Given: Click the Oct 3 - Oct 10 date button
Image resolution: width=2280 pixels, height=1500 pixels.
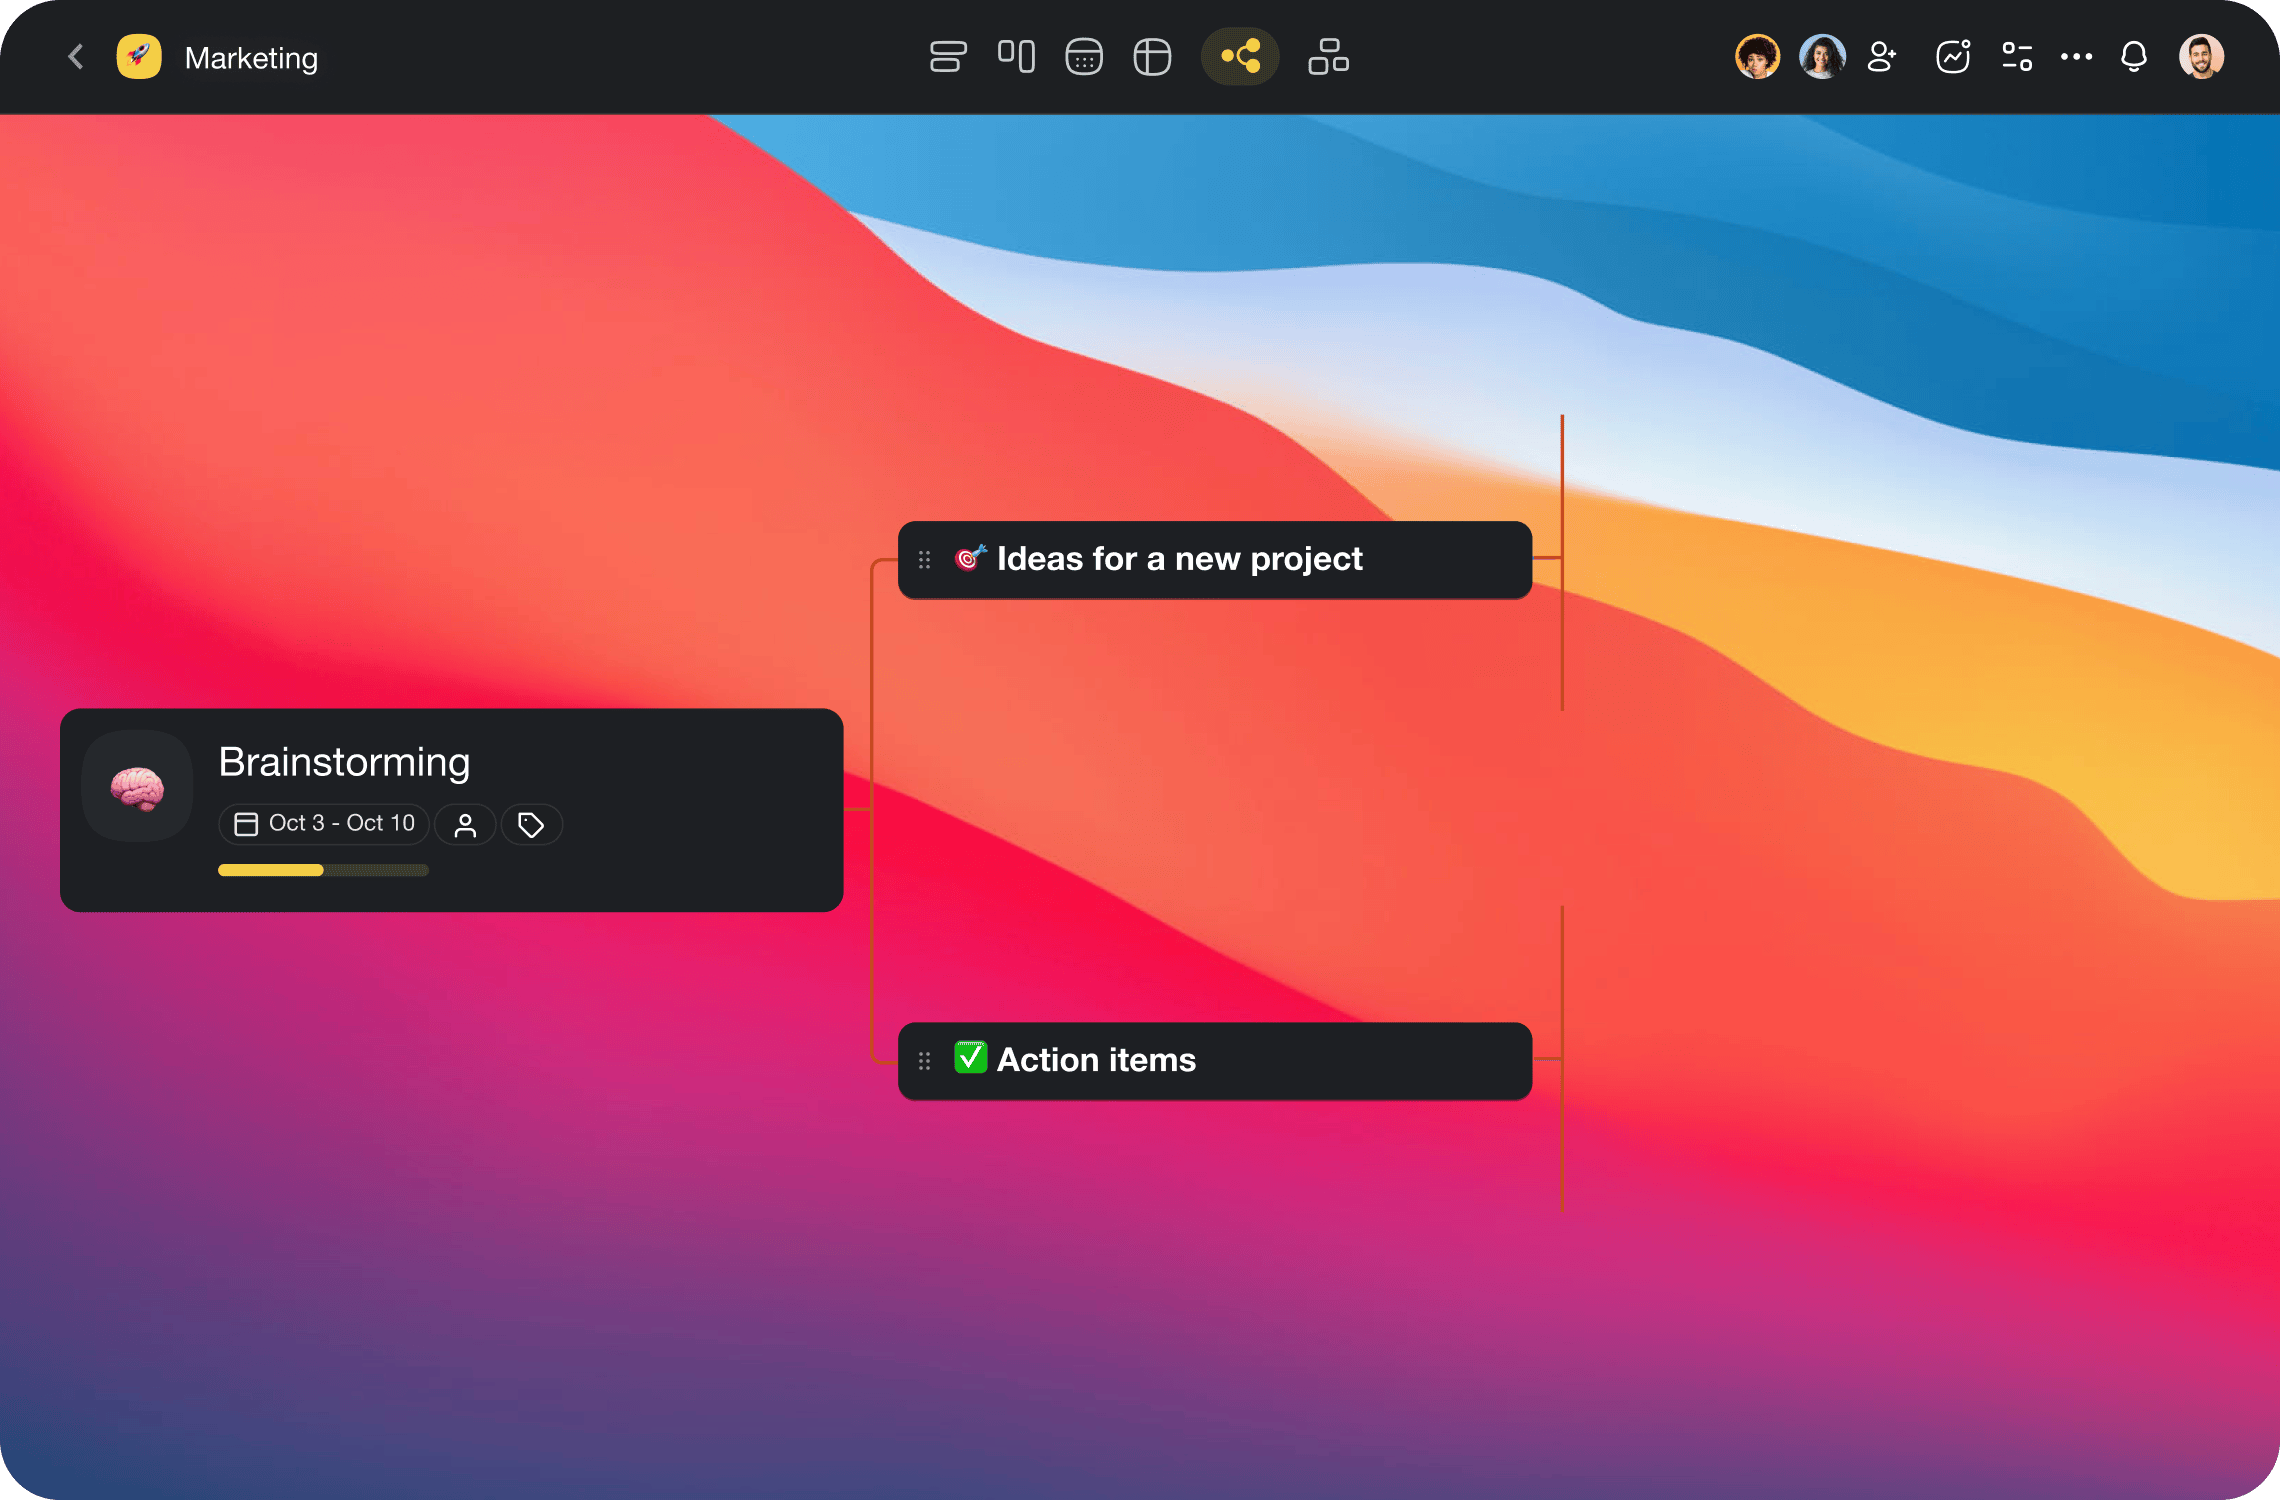Looking at the screenshot, I should tap(324, 824).
